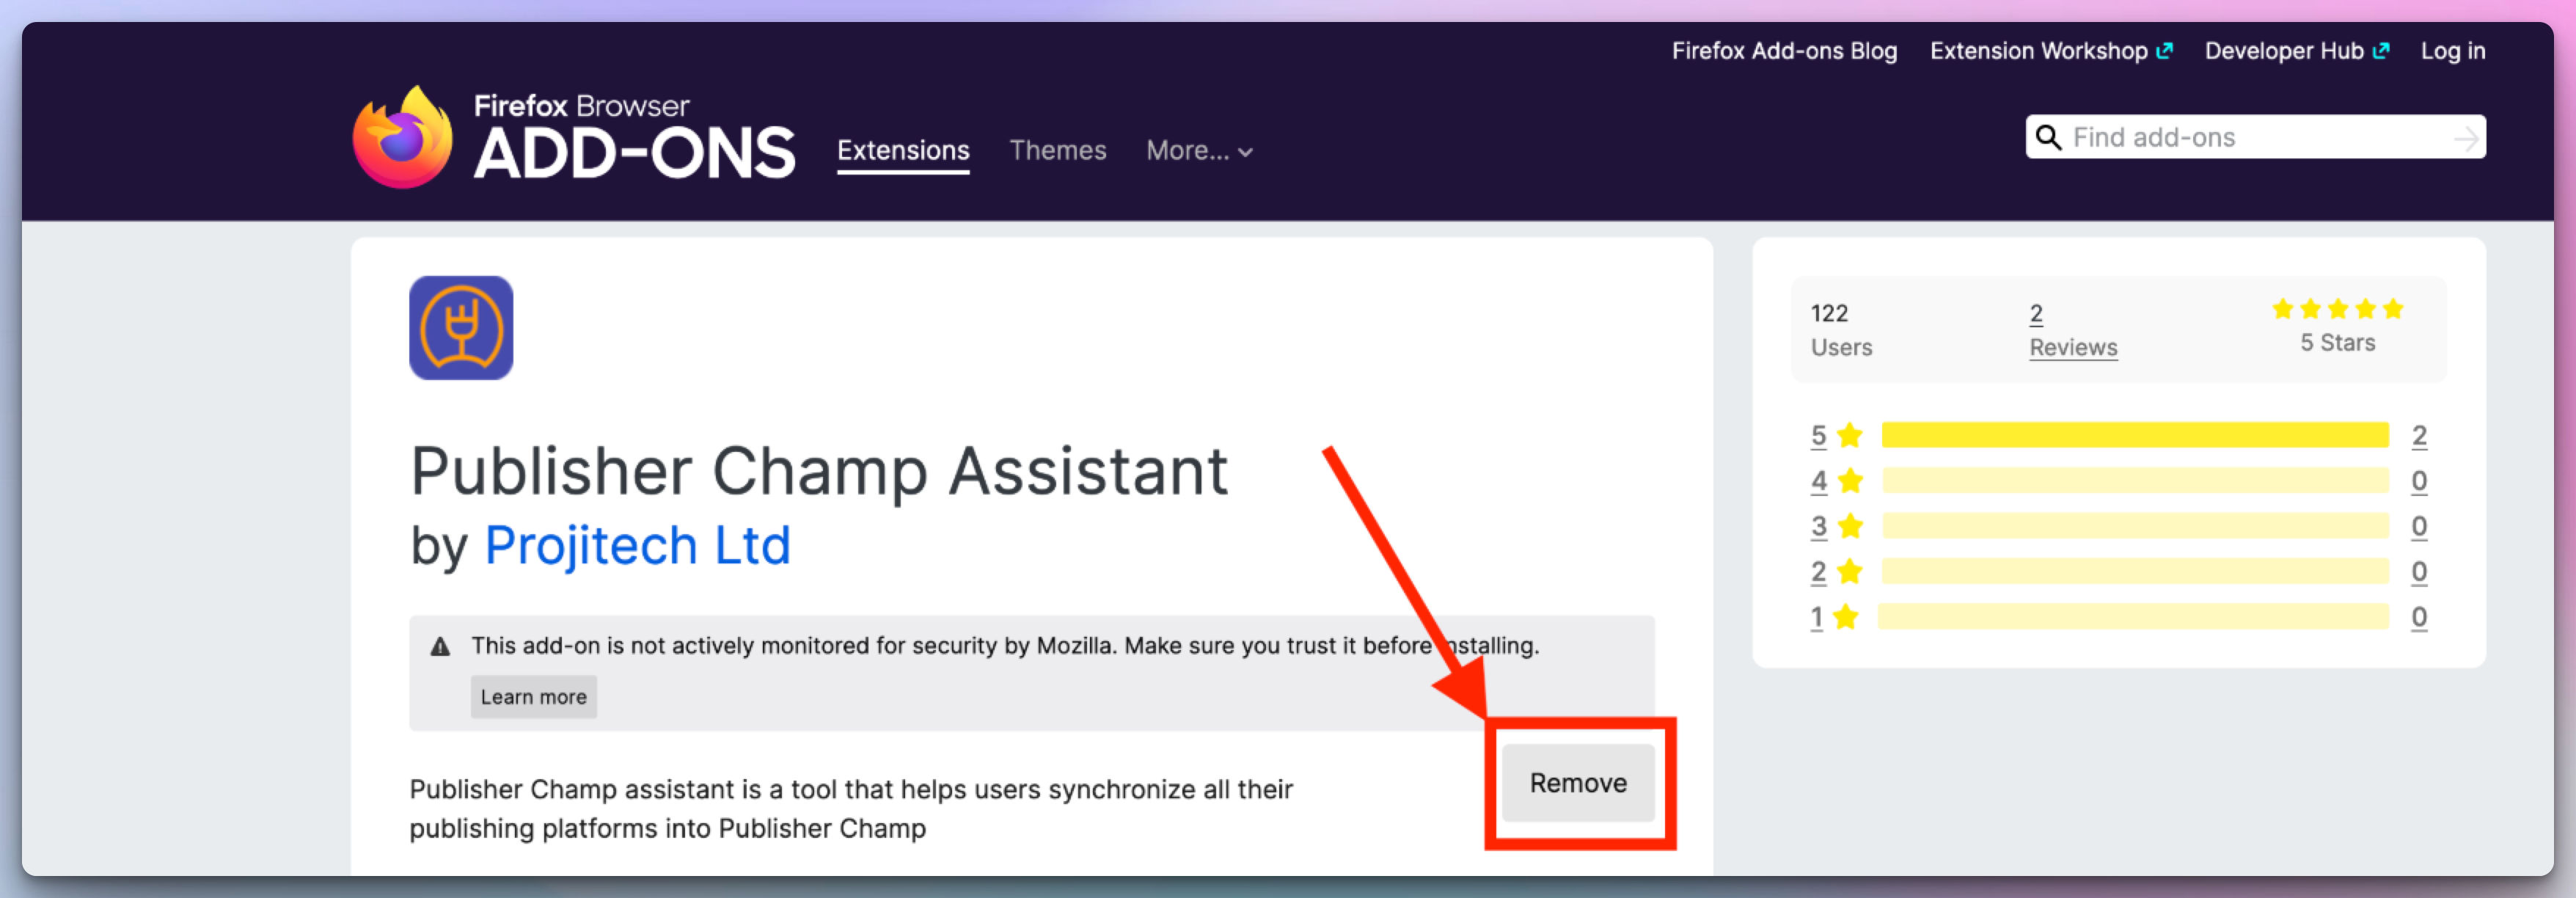
Task: Click the rating number 5 link
Action: (x=1818, y=436)
